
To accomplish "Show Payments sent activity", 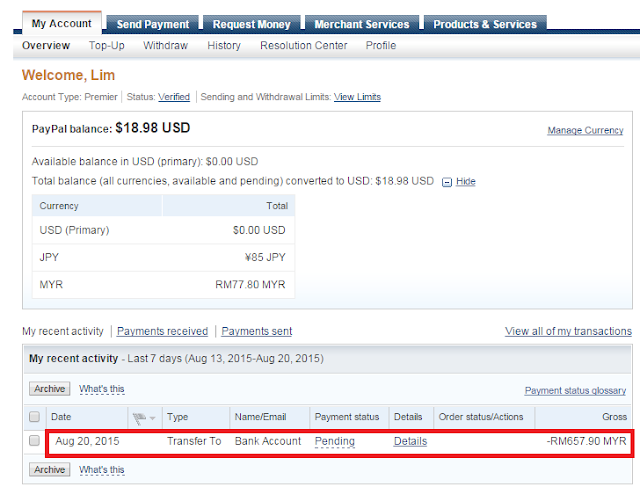I will (257, 331).
